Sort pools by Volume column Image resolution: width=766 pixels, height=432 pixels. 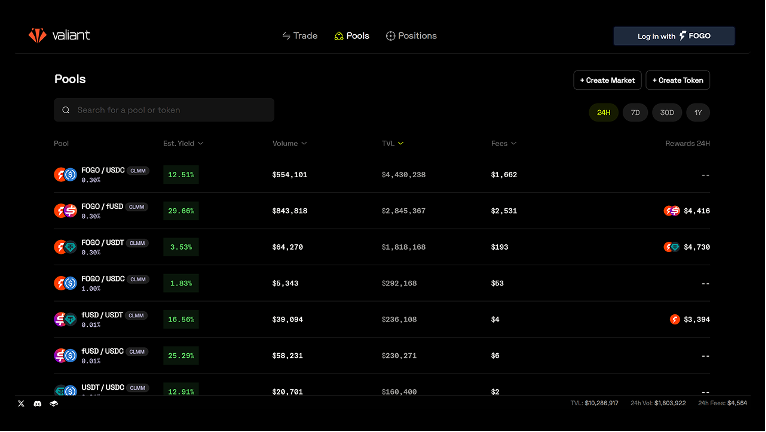(x=289, y=144)
